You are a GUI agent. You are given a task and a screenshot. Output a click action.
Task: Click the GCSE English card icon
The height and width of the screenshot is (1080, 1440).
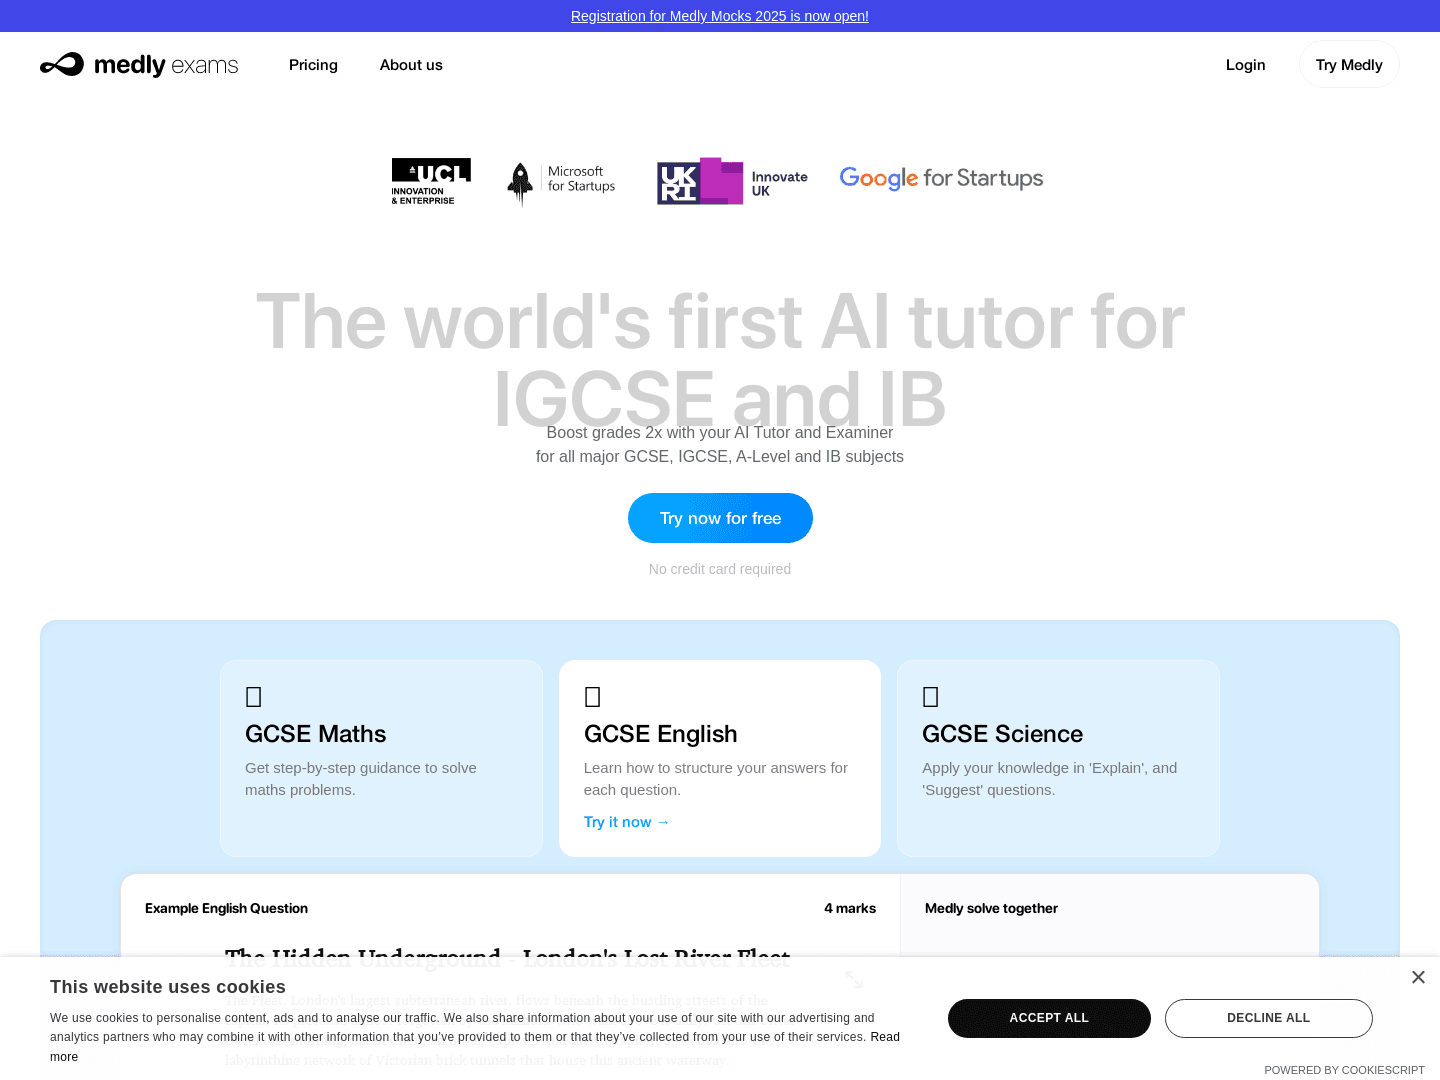pyautogui.click(x=592, y=696)
